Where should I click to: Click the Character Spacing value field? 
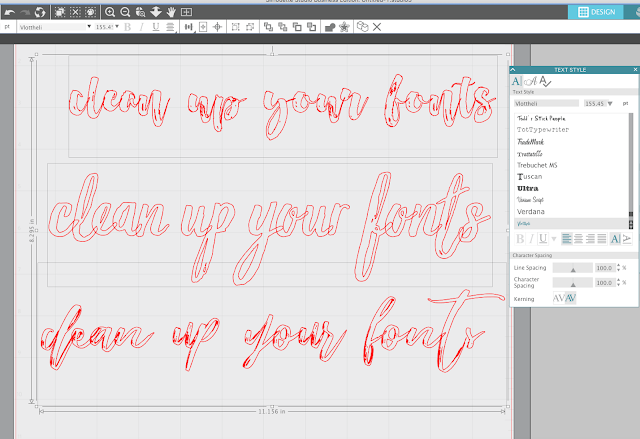[x=605, y=282]
